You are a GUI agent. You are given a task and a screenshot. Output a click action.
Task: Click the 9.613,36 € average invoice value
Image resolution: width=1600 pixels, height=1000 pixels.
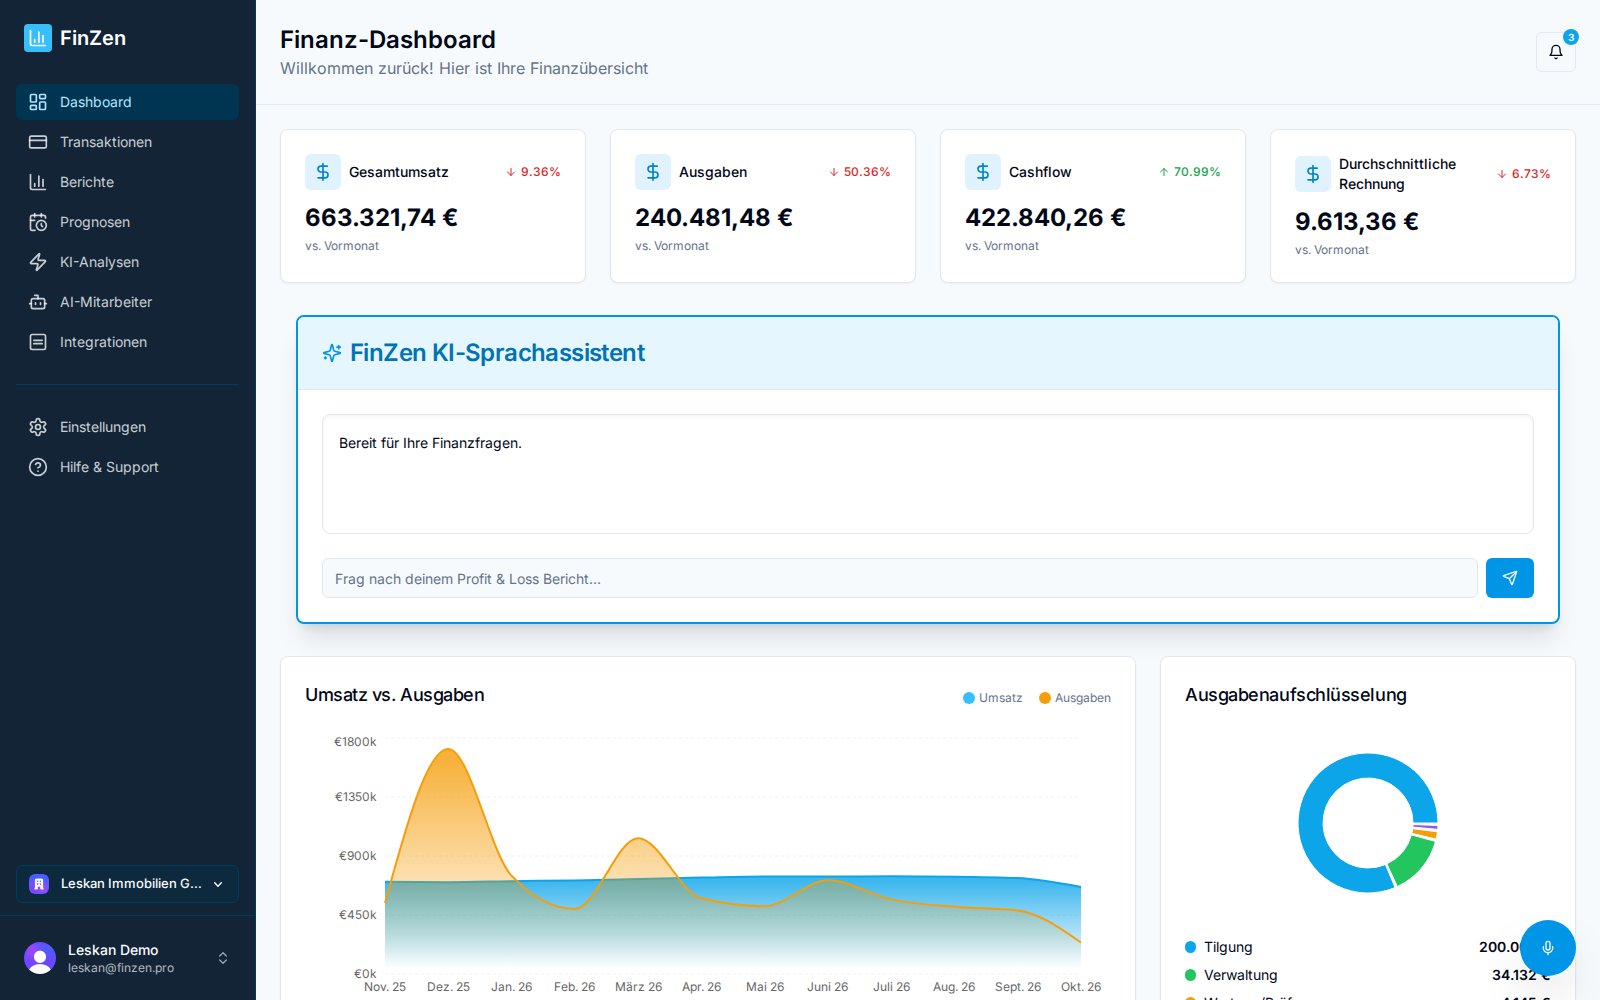click(x=1356, y=221)
